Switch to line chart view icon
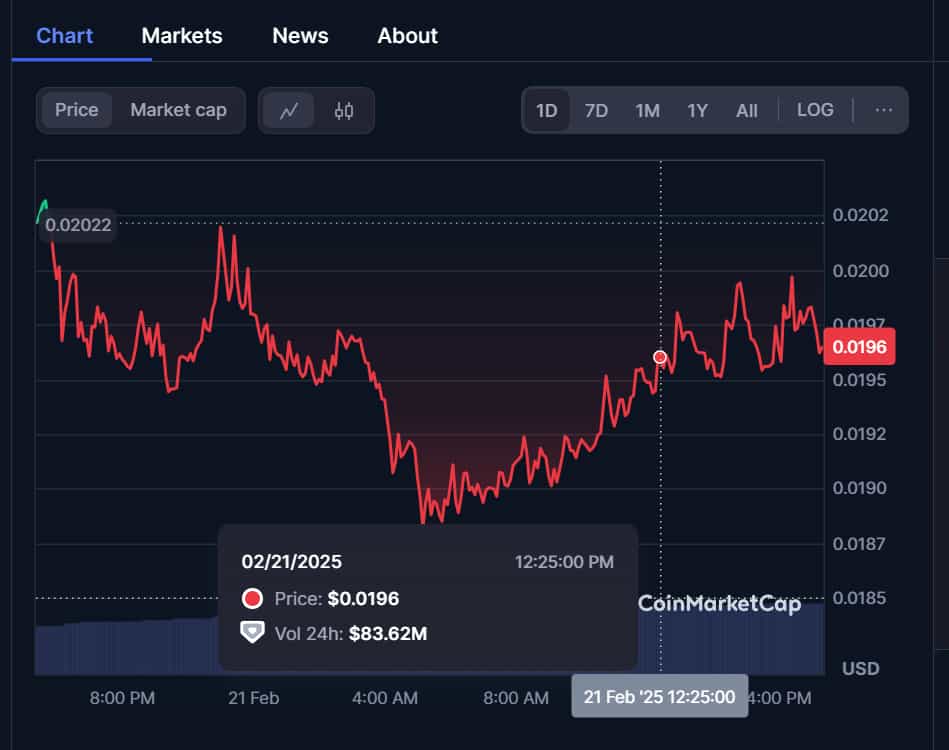The height and width of the screenshot is (750, 949). point(289,111)
